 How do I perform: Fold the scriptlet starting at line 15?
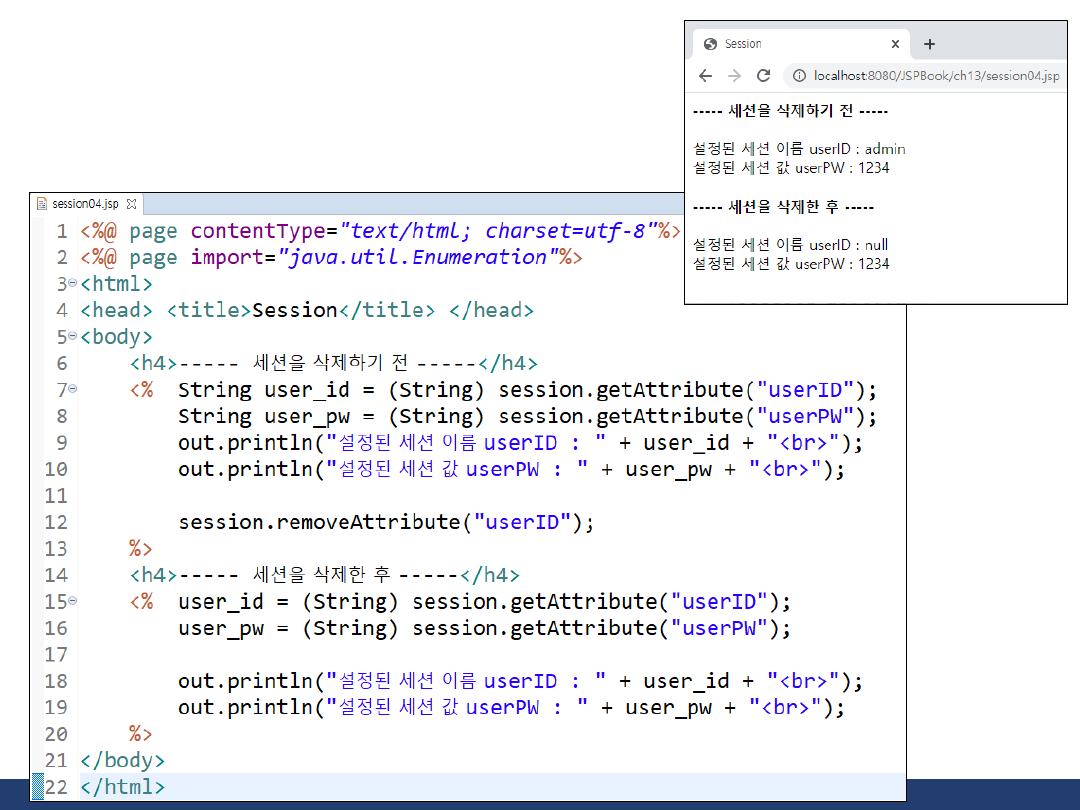[72, 602]
